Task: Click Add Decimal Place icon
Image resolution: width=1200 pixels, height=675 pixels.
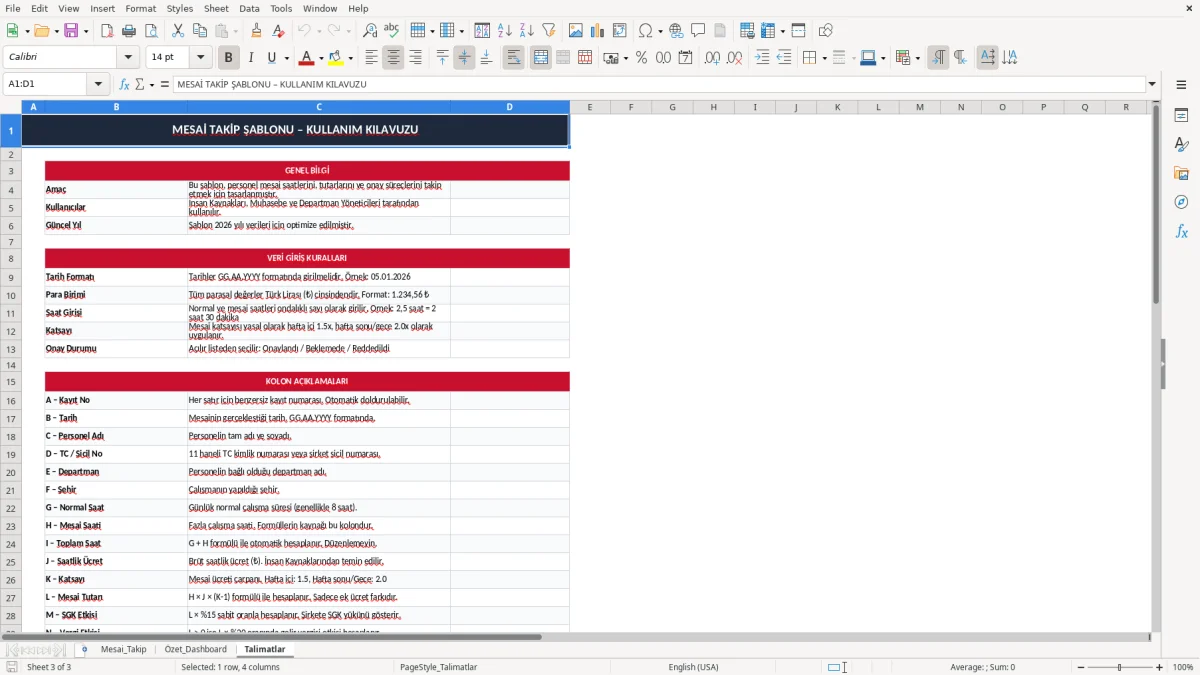Action: [713, 58]
